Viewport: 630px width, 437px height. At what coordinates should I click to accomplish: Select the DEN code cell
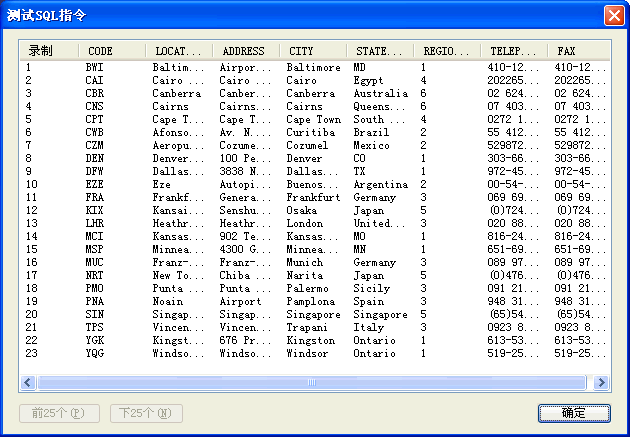point(94,158)
